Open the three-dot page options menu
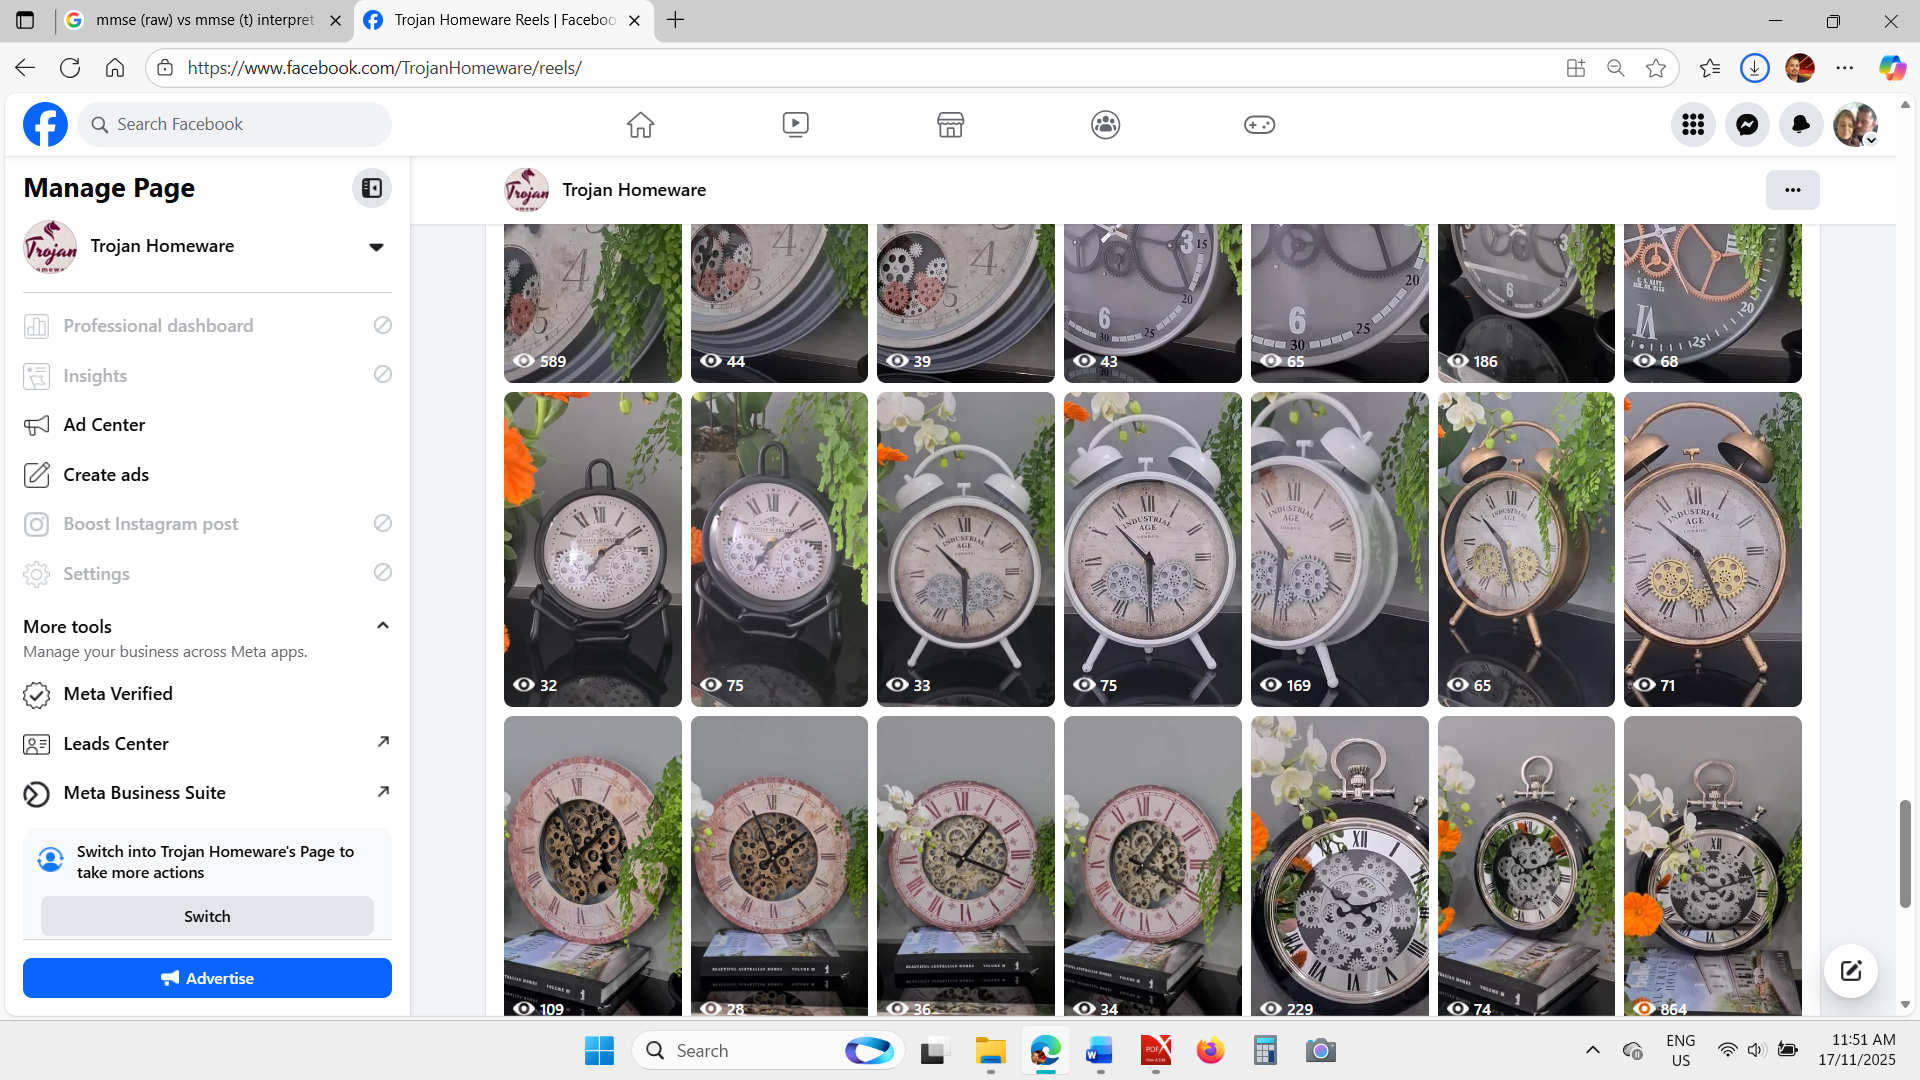Image resolution: width=1920 pixels, height=1080 pixels. 1792,190
